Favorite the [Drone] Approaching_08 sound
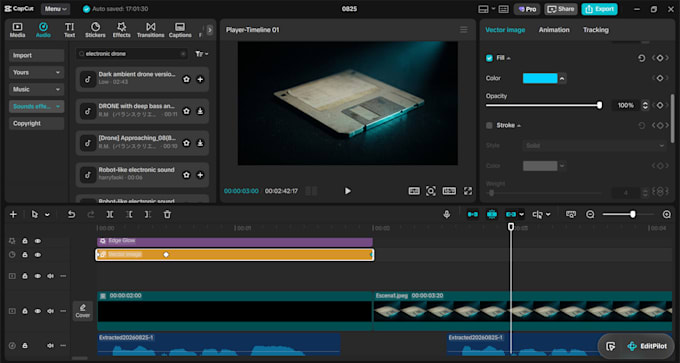This screenshot has width=680, height=363. 186,143
